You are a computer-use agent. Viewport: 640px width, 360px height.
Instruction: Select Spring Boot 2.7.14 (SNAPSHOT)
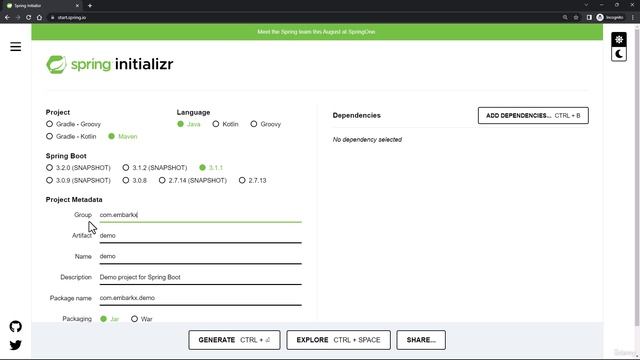(193, 180)
